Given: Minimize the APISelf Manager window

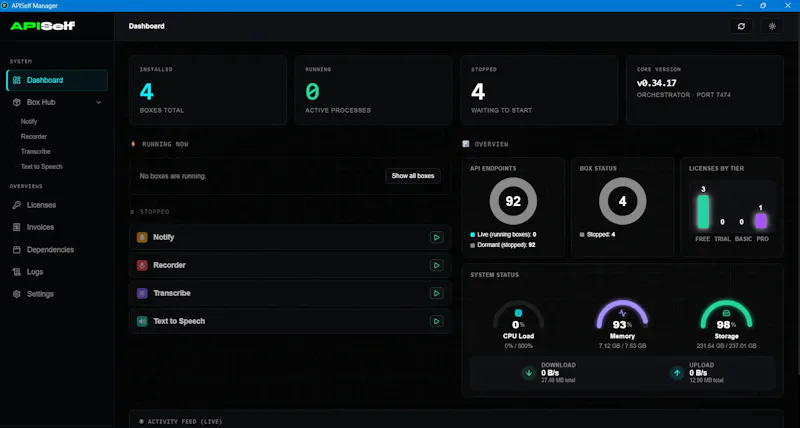Looking at the screenshot, I should pyautogui.click(x=739, y=6).
